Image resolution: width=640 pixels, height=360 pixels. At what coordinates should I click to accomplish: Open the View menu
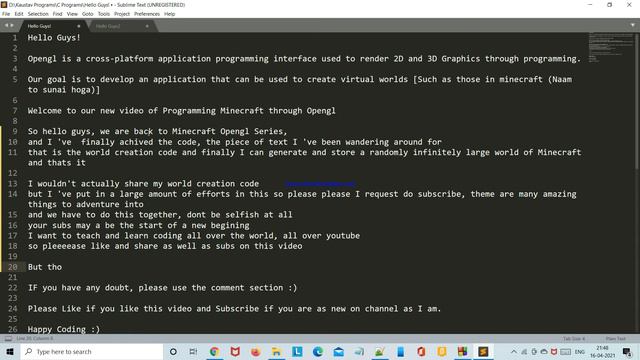coord(72,14)
